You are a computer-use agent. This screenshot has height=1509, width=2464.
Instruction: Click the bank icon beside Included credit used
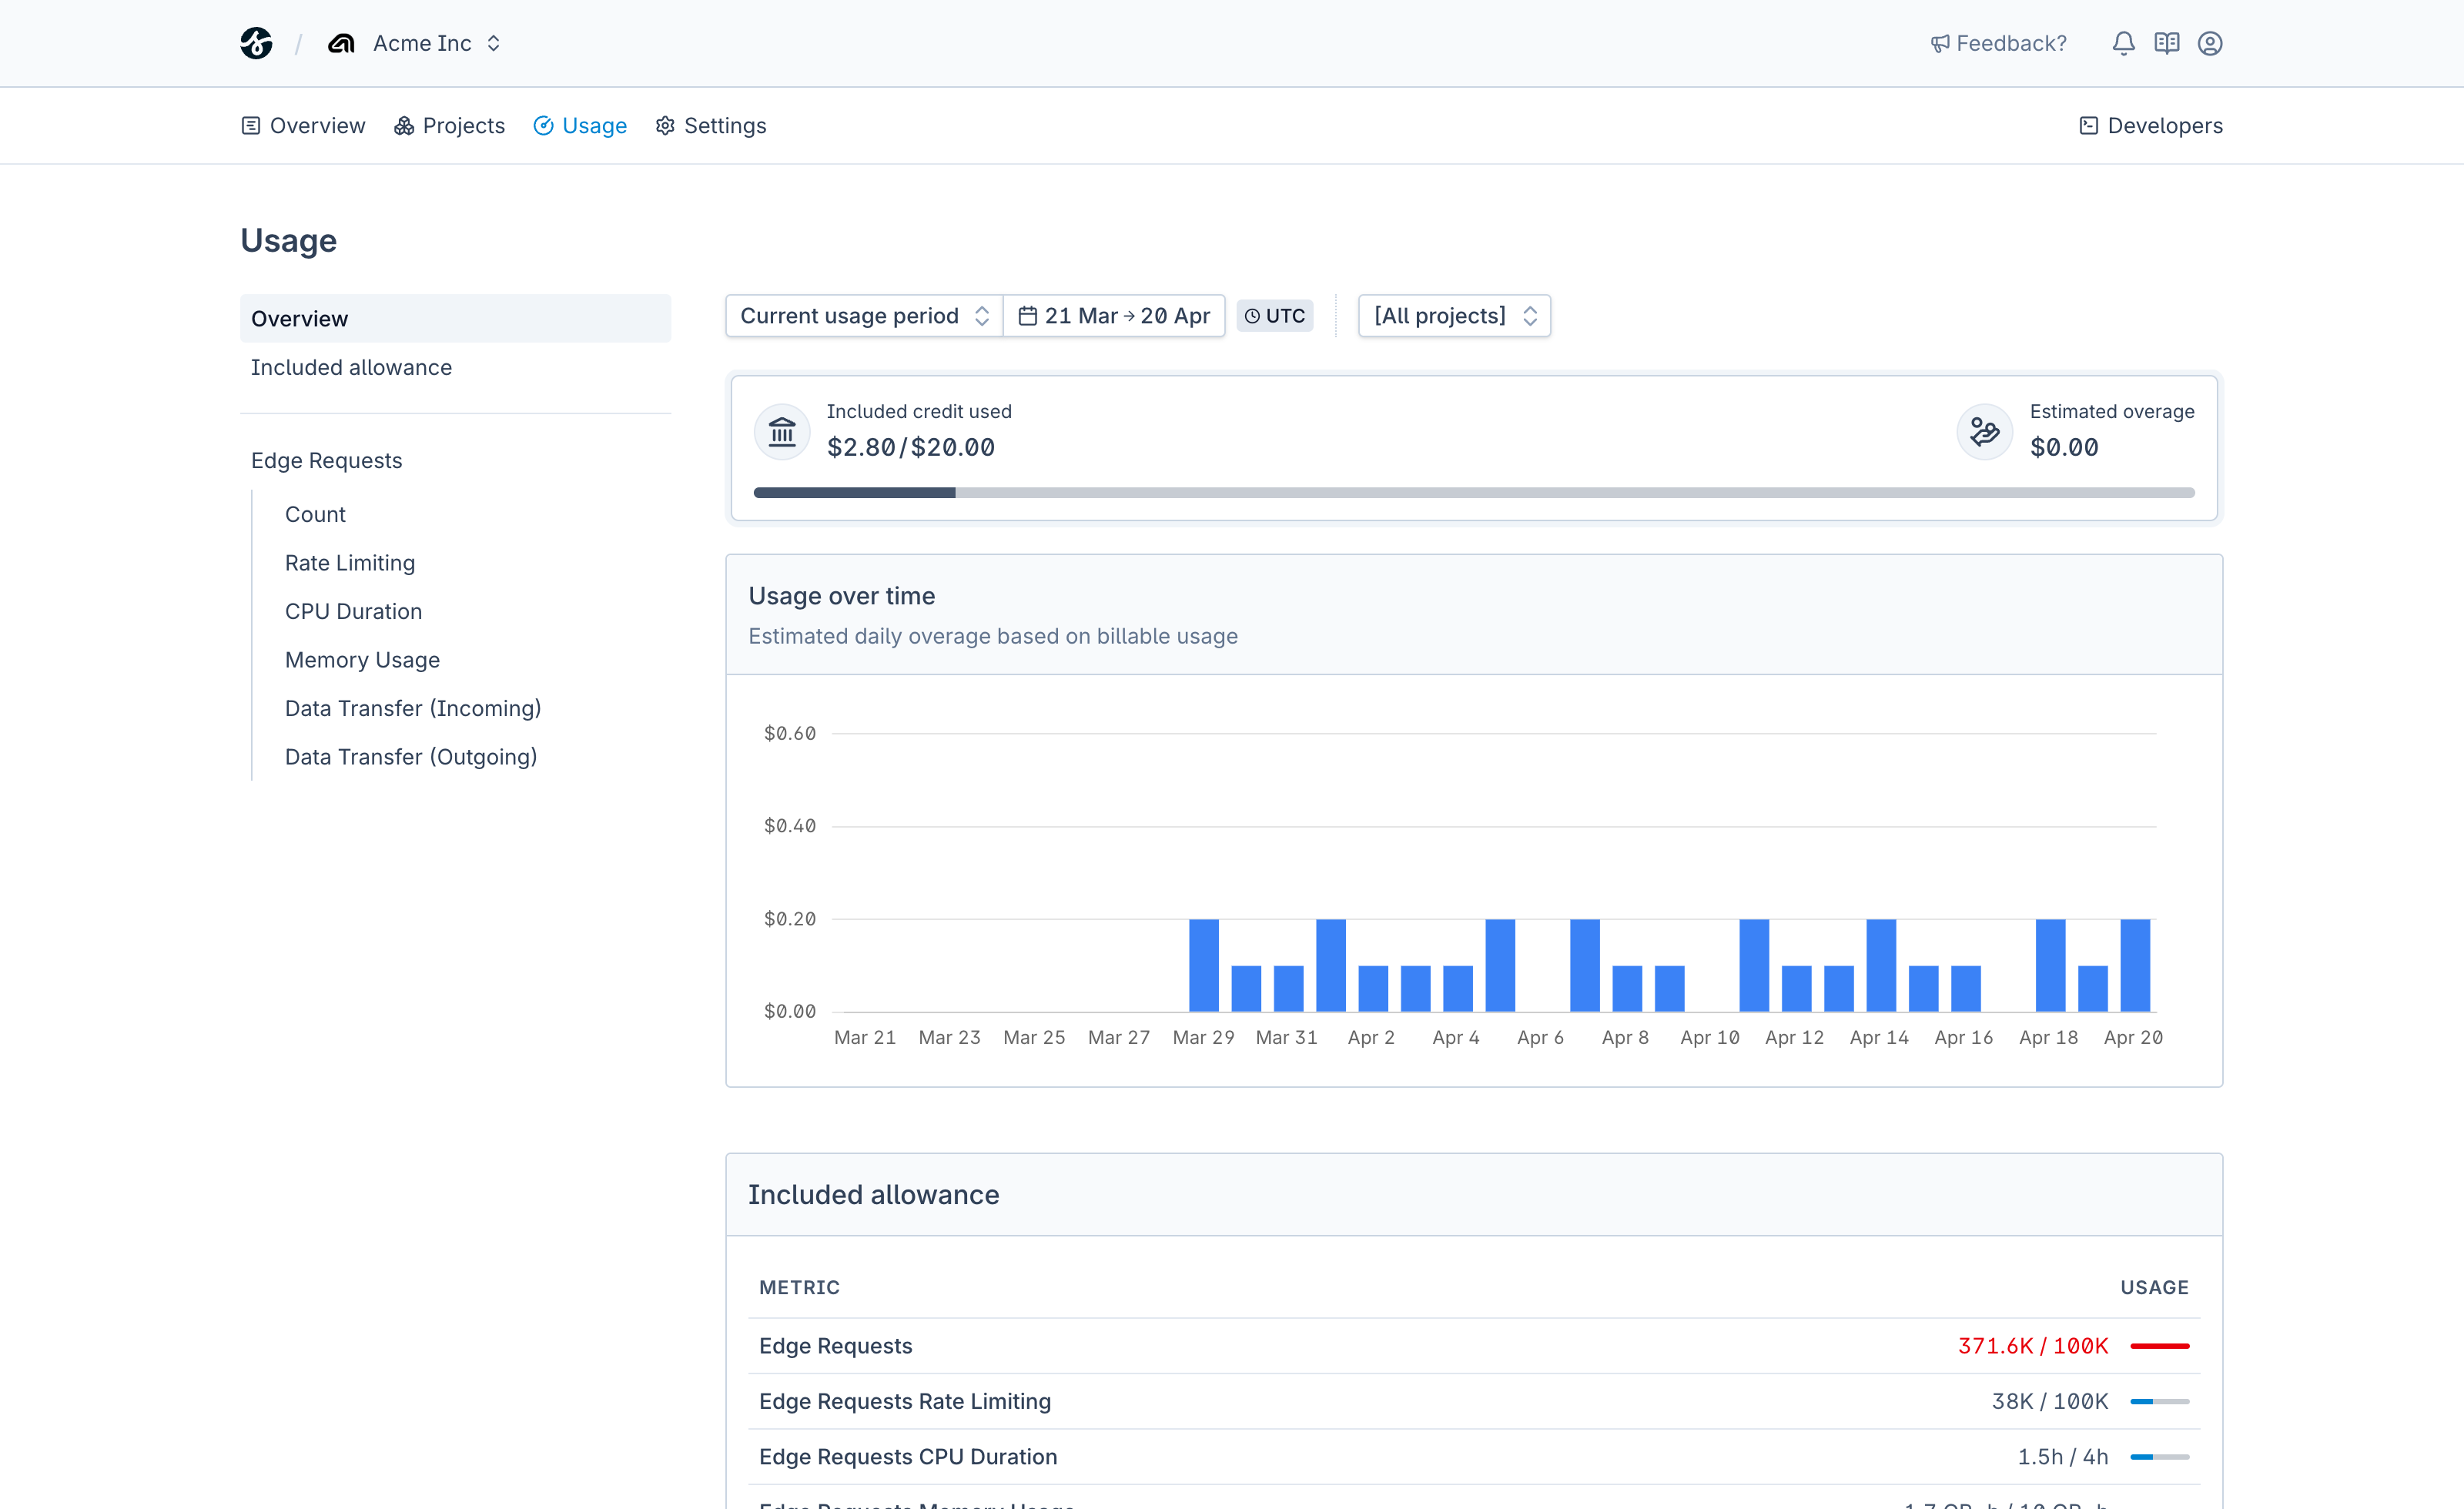click(782, 431)
